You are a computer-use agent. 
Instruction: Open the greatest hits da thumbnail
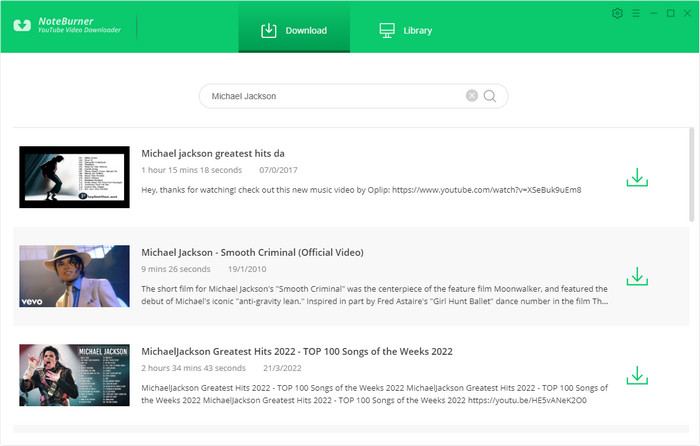click(x=75, y=177)
